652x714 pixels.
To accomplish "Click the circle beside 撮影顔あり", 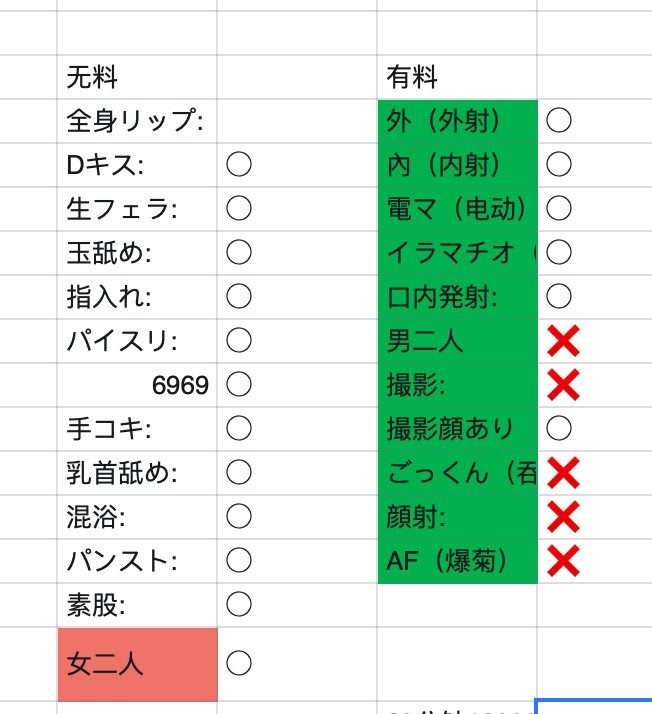I will (559, 429).
